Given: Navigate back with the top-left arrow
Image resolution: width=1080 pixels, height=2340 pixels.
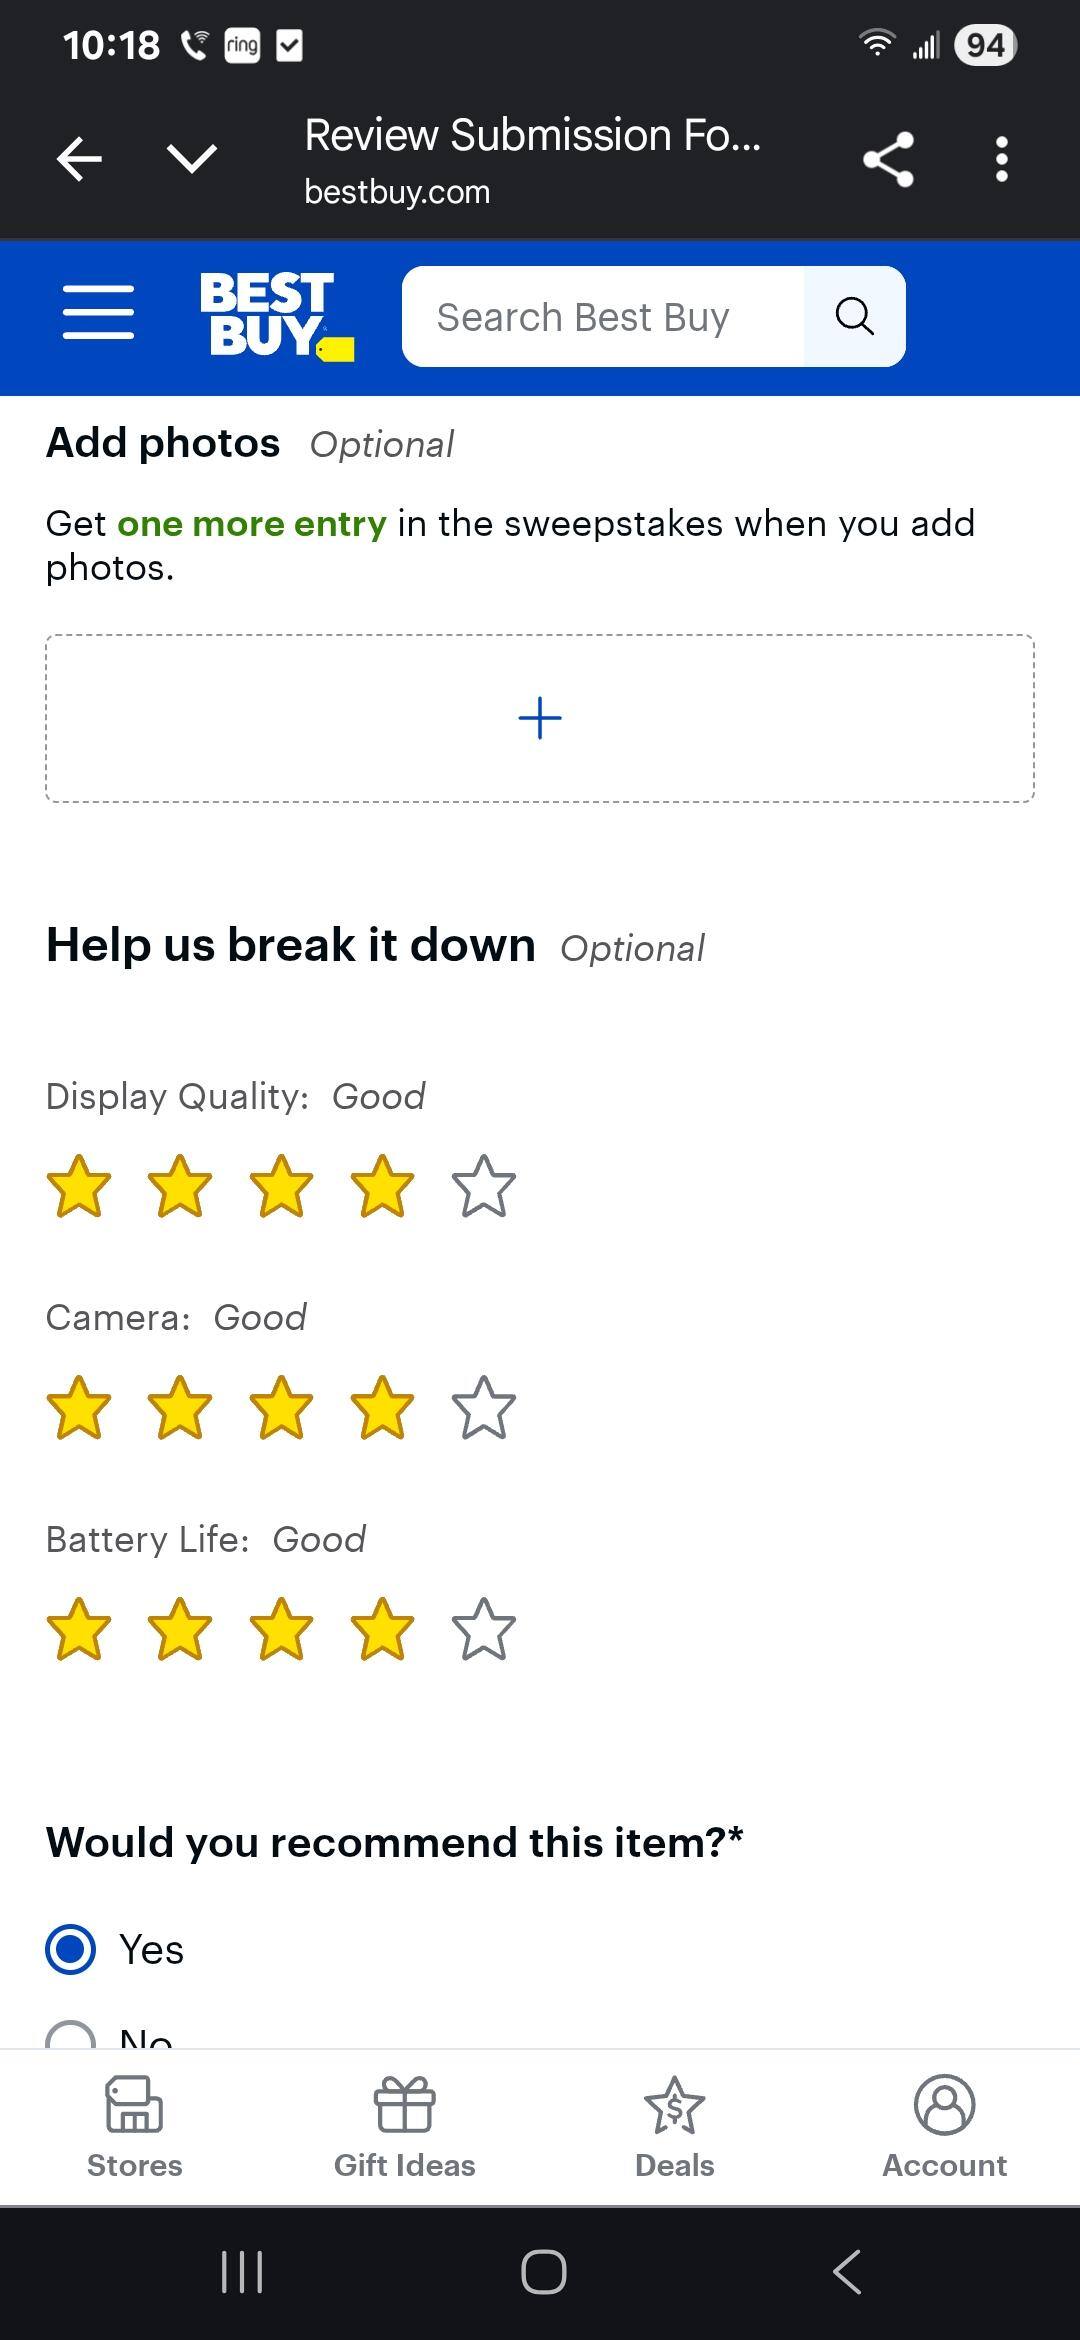Looking at the screenshot, I should click(x=78, y=158).
